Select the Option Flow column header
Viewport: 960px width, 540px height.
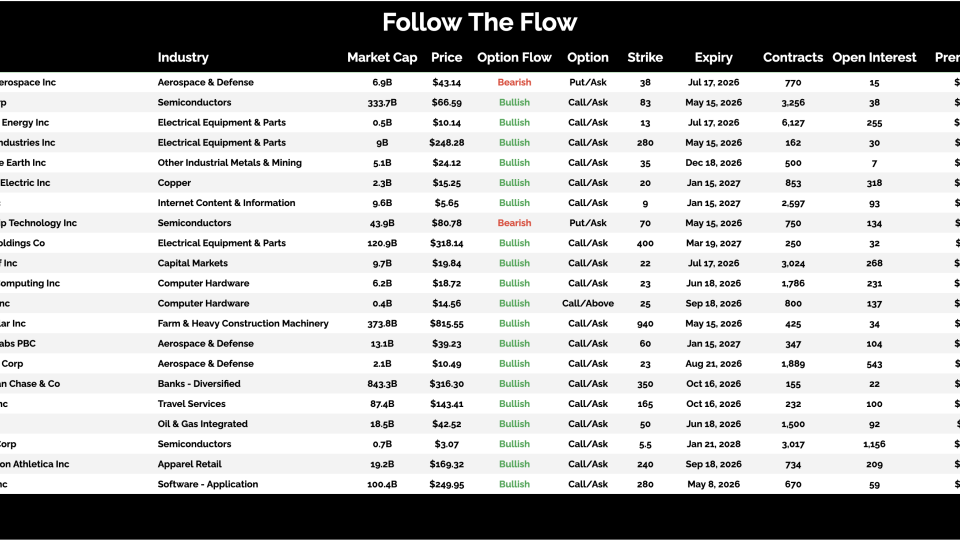tap(514, 57)
